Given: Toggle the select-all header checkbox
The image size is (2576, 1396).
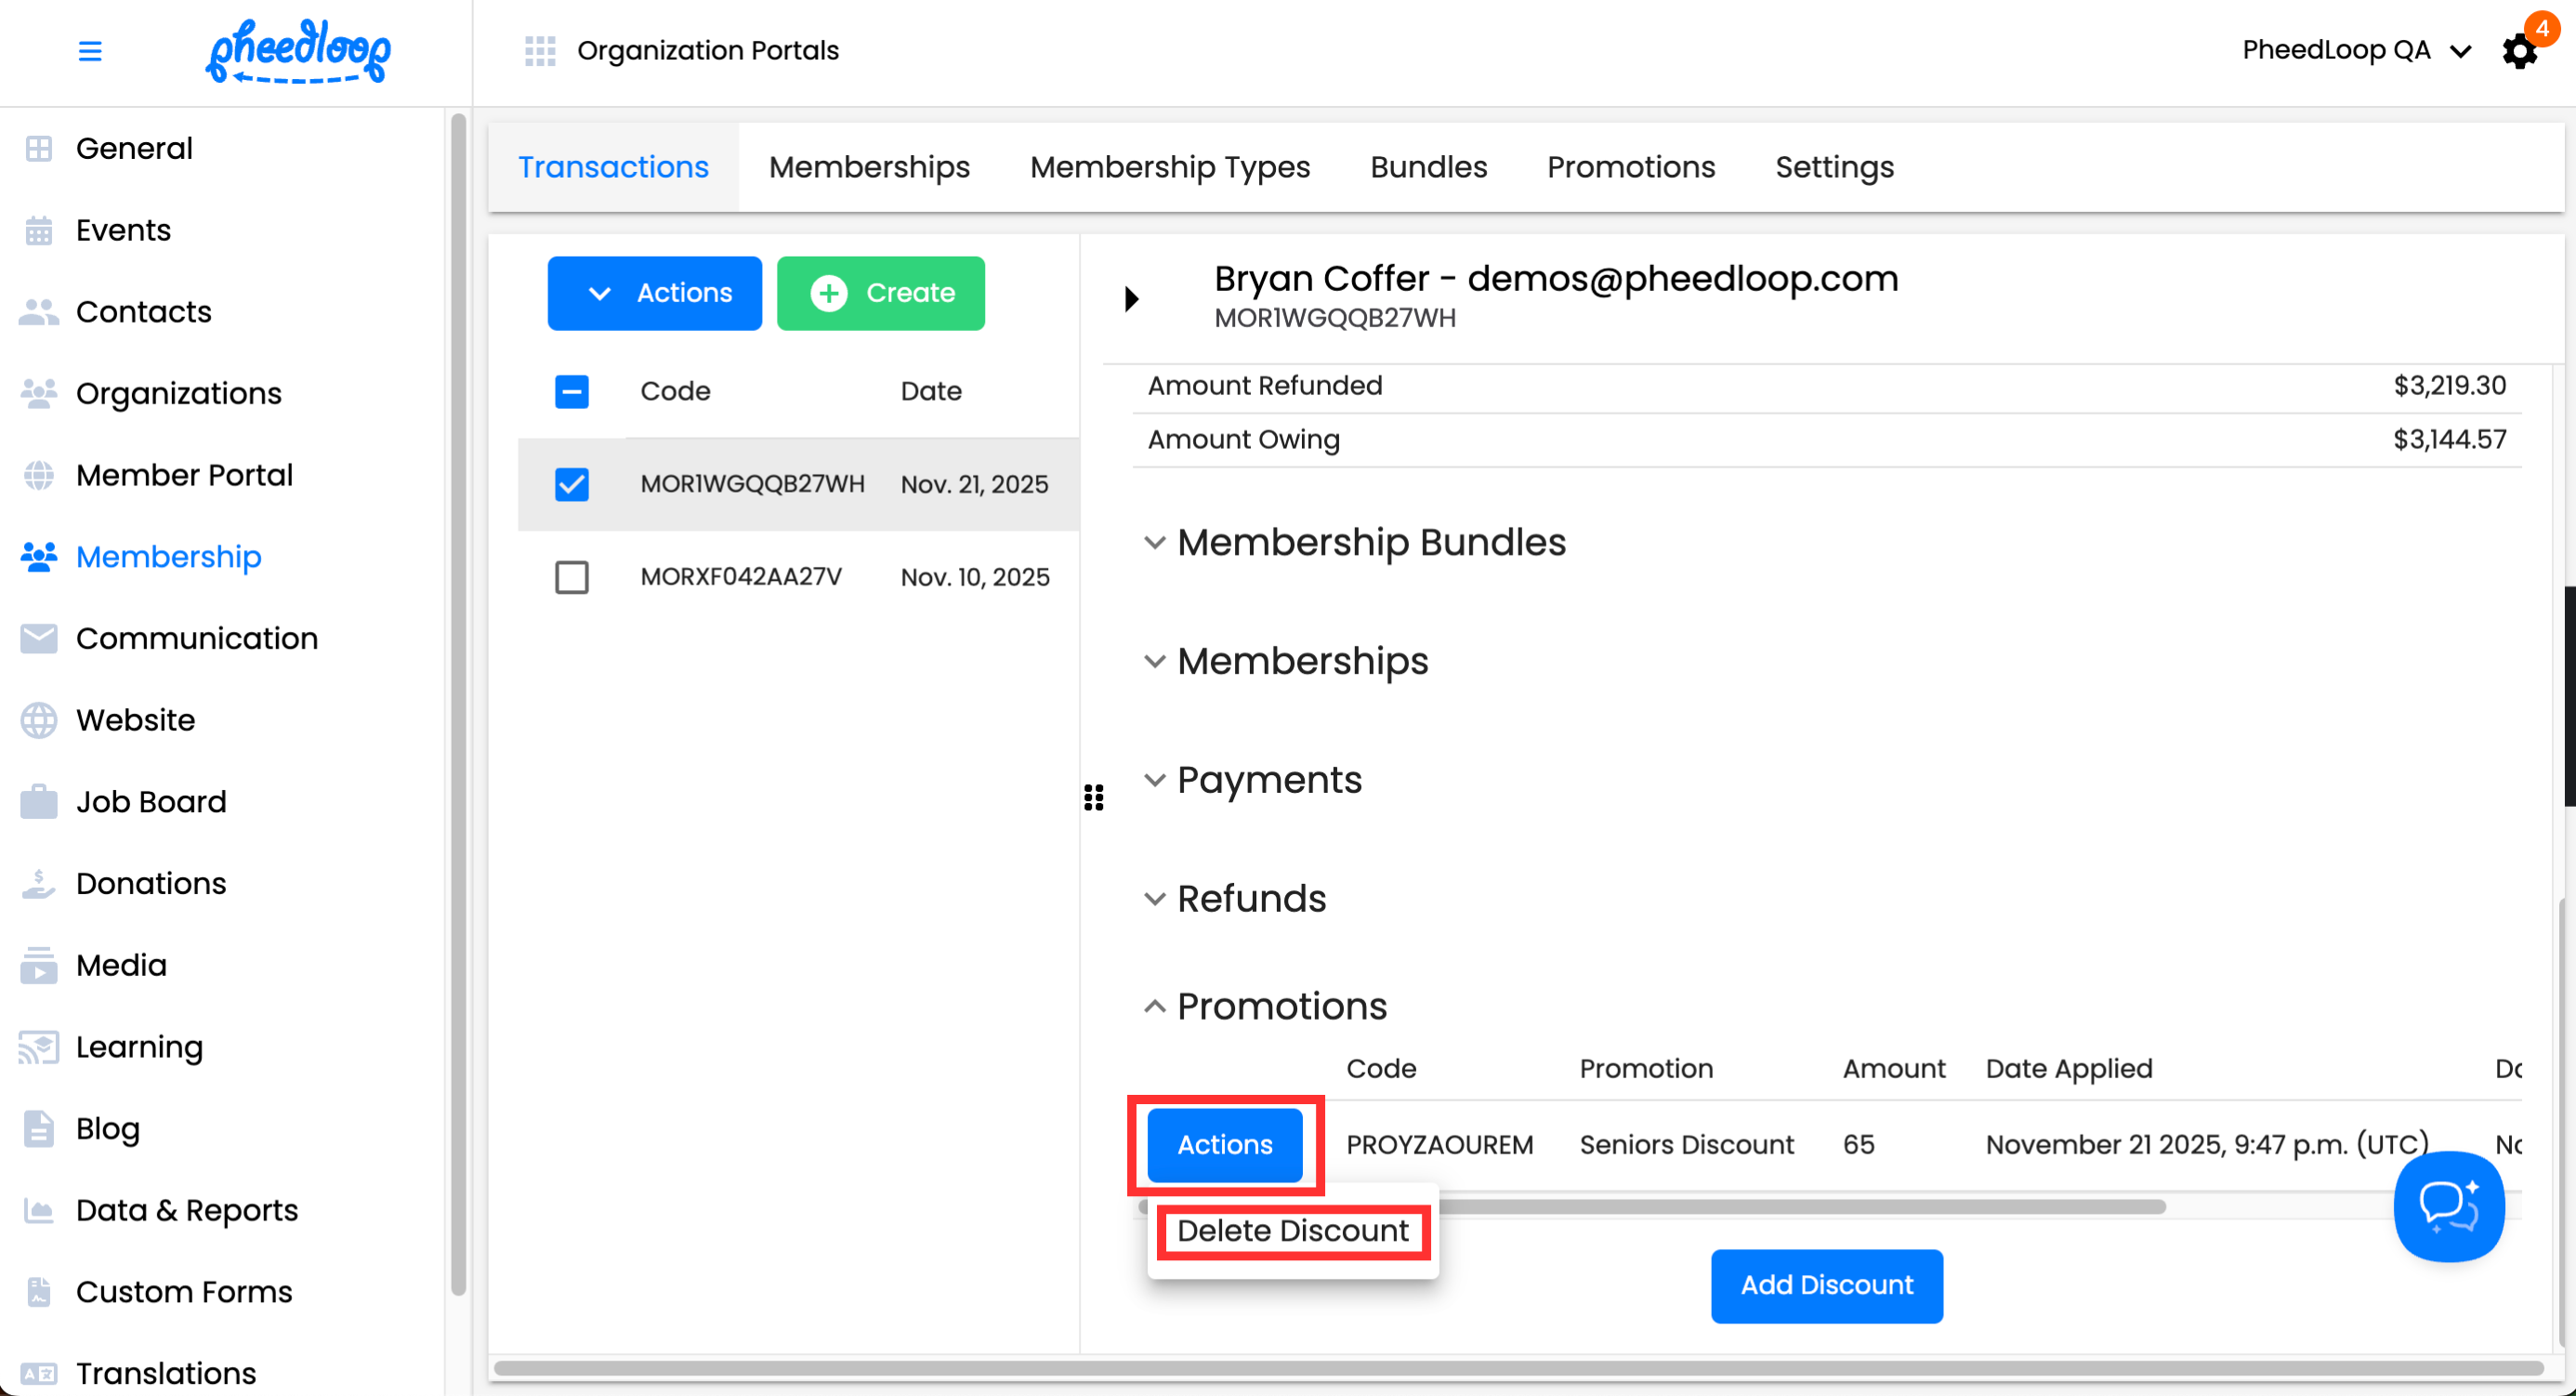Looking at the screenshot, I should pos(572,391).
